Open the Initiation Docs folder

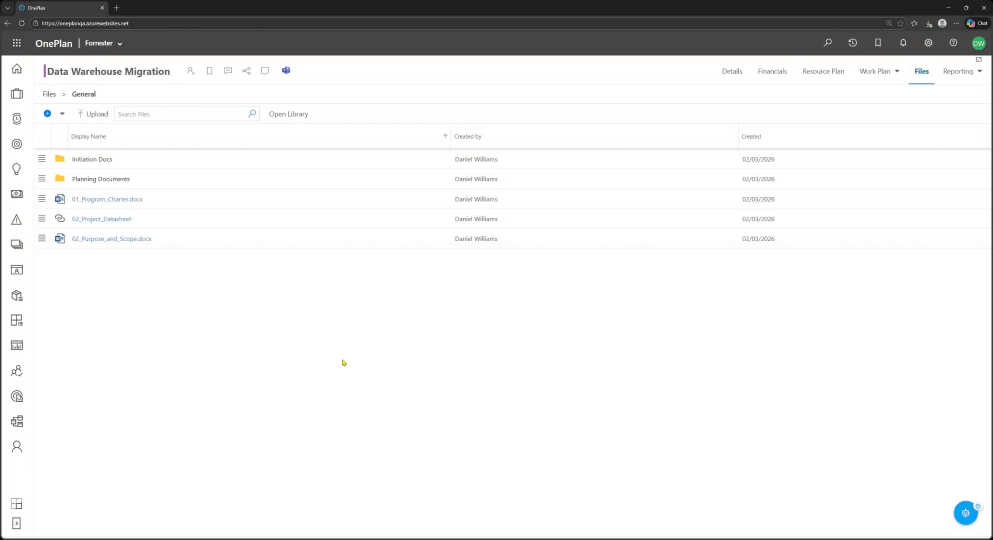click(92, 159)
